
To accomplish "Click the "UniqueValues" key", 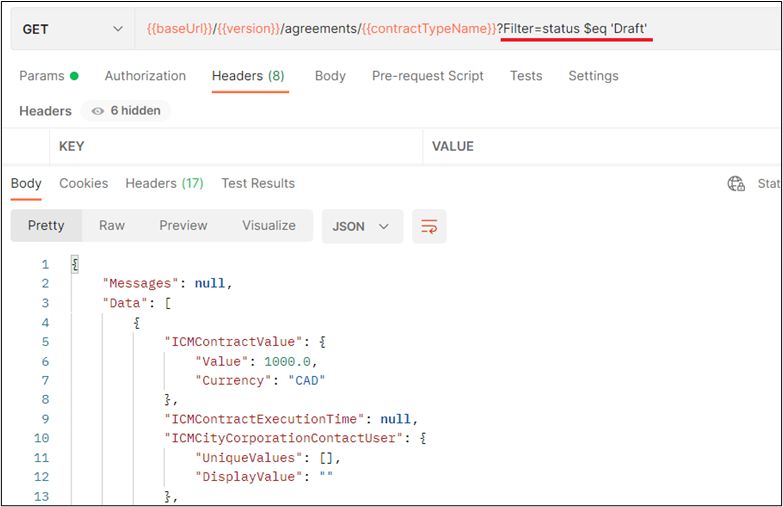I will [x=249, y=458].
